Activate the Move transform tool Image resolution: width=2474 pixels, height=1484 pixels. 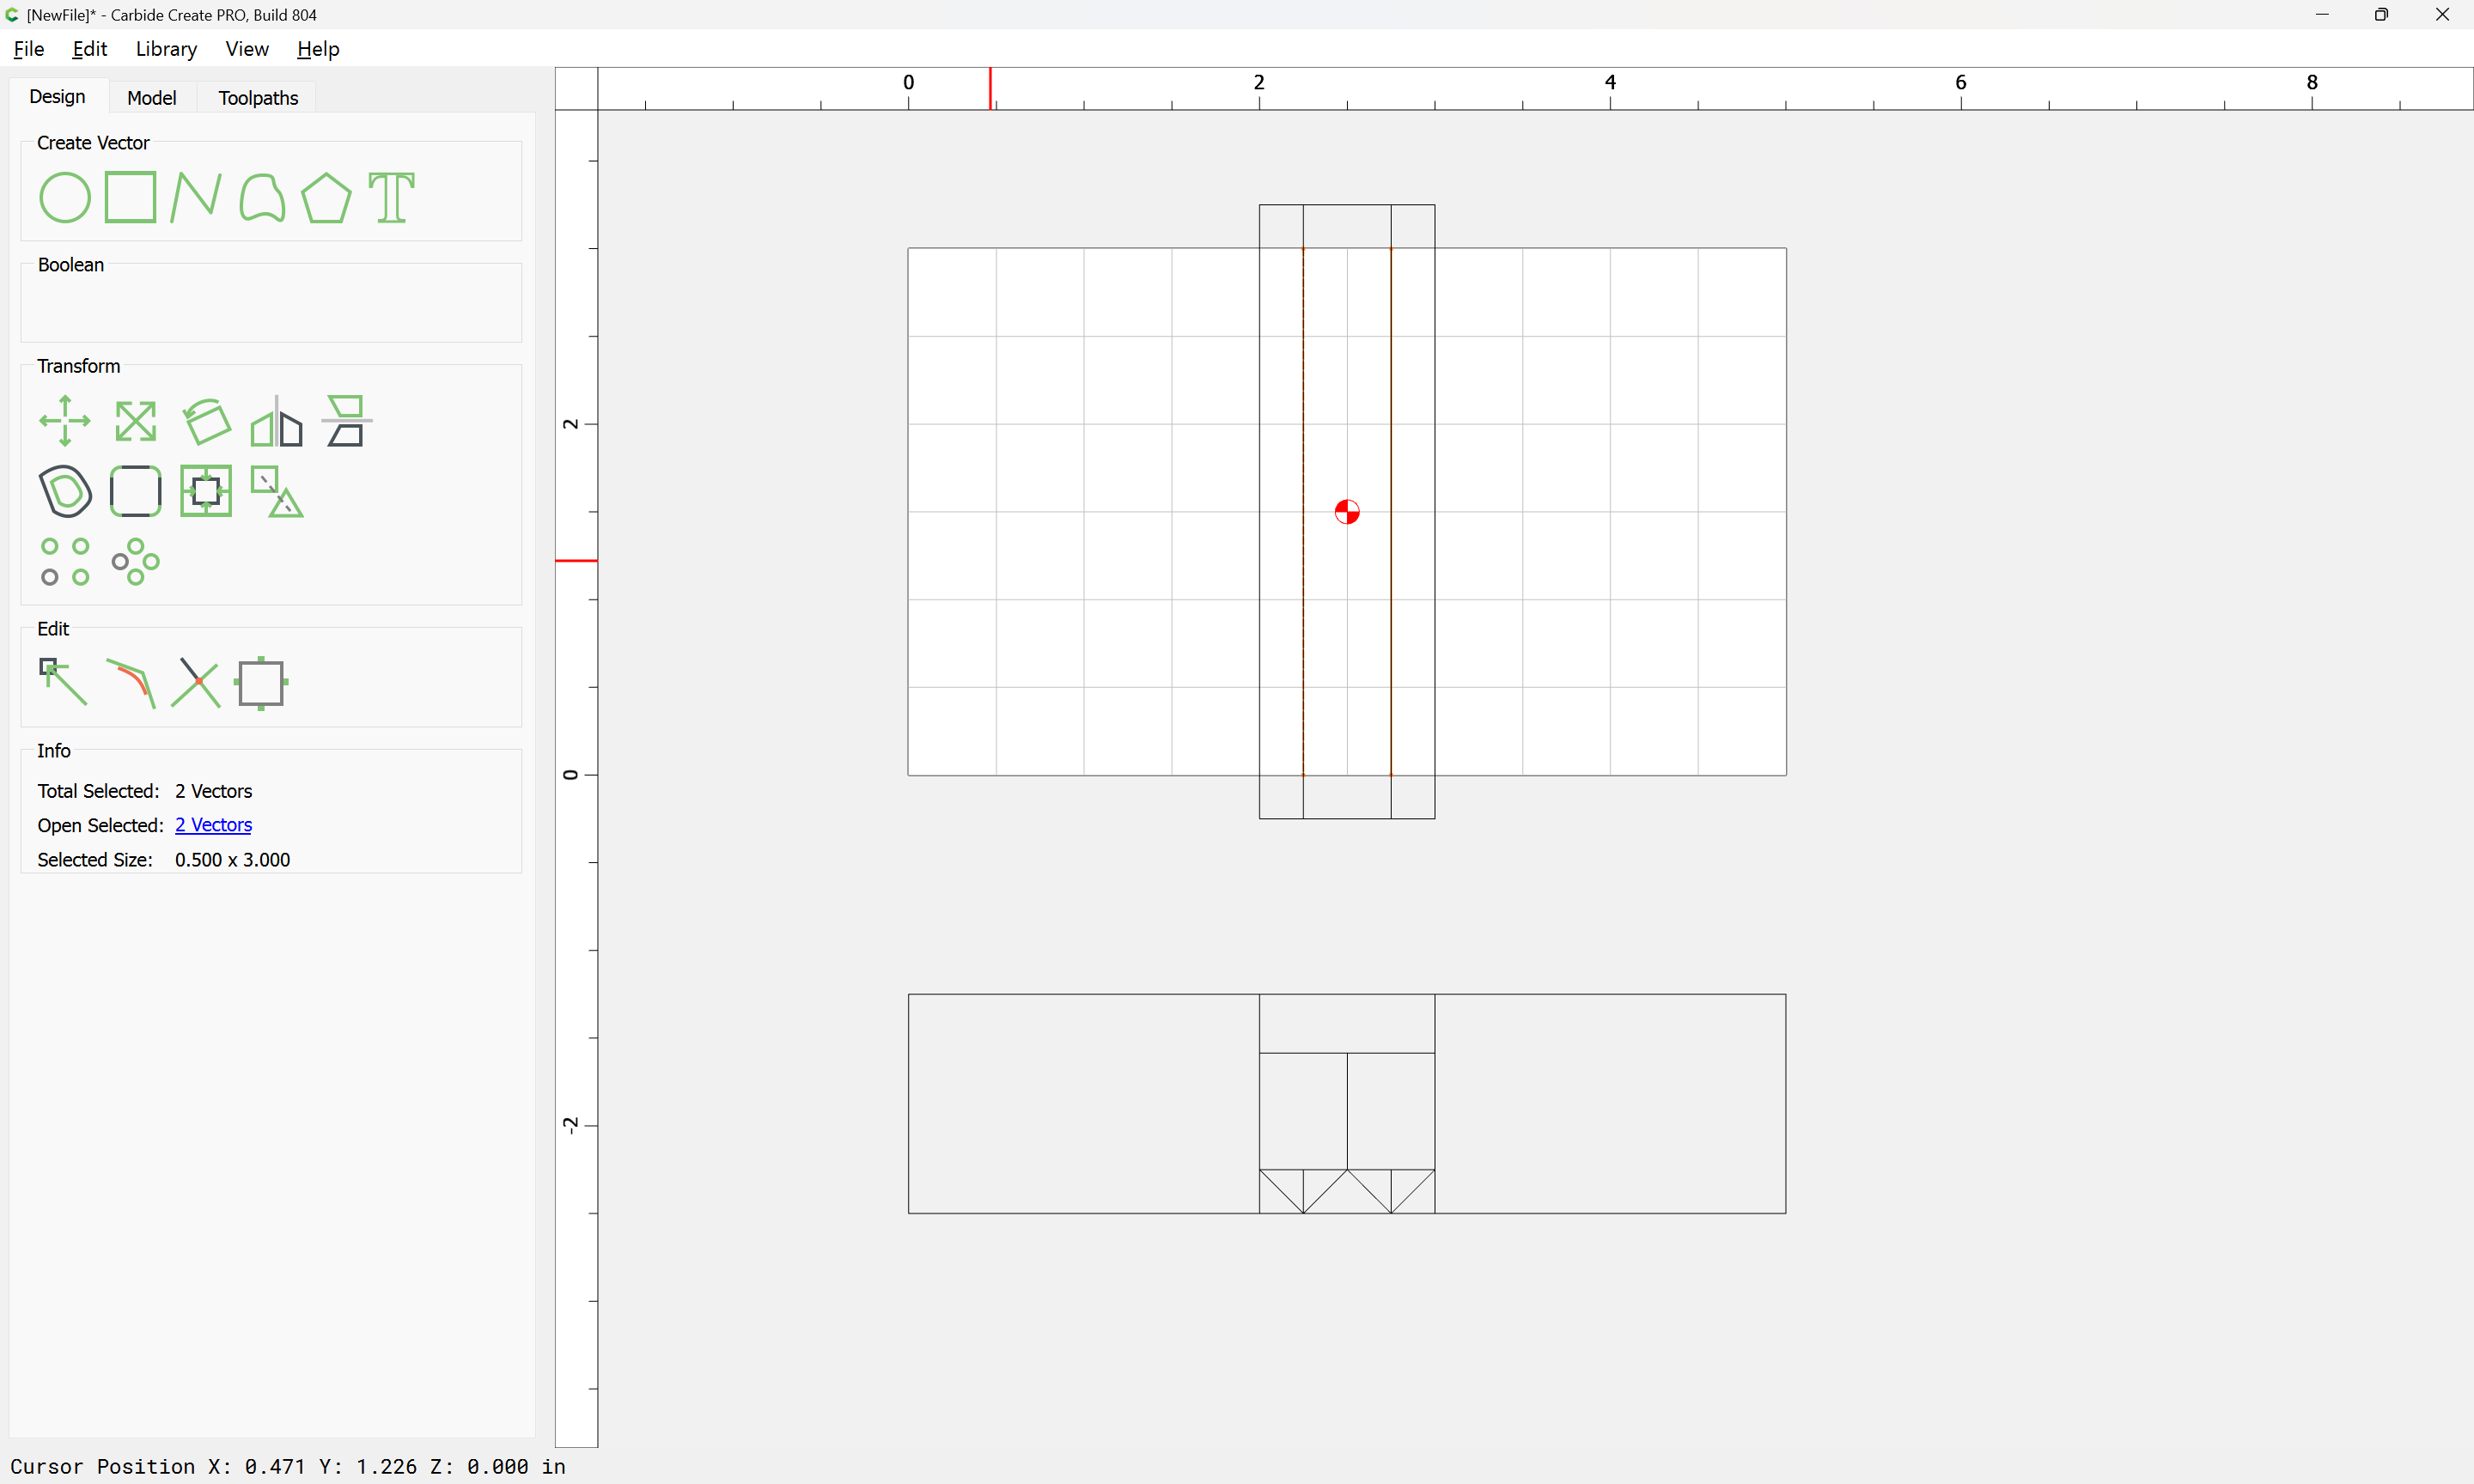(x=65, y=421)
